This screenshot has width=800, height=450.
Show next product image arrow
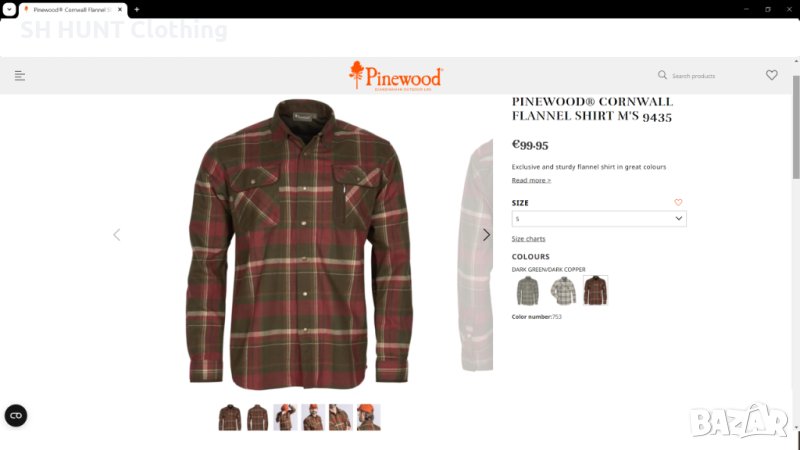point(486,235)
